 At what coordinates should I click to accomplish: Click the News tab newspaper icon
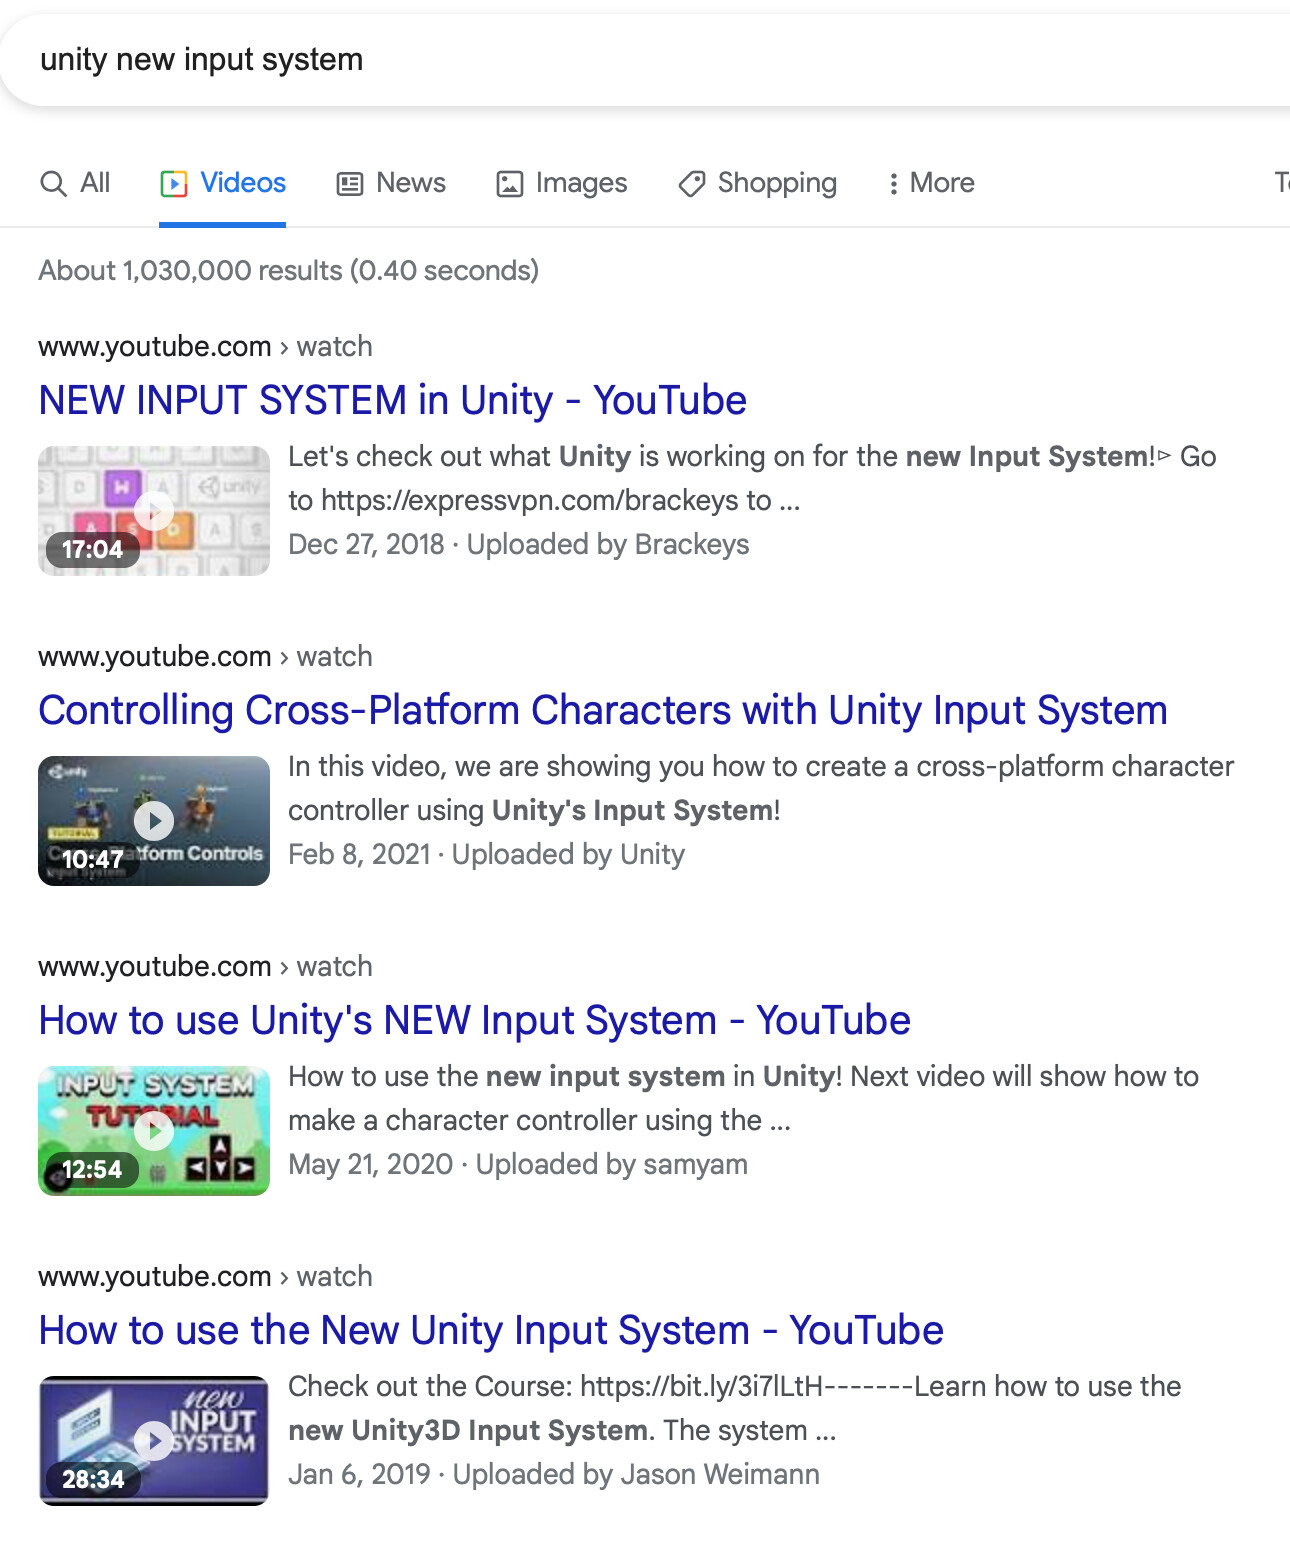[x=350, y=184]
